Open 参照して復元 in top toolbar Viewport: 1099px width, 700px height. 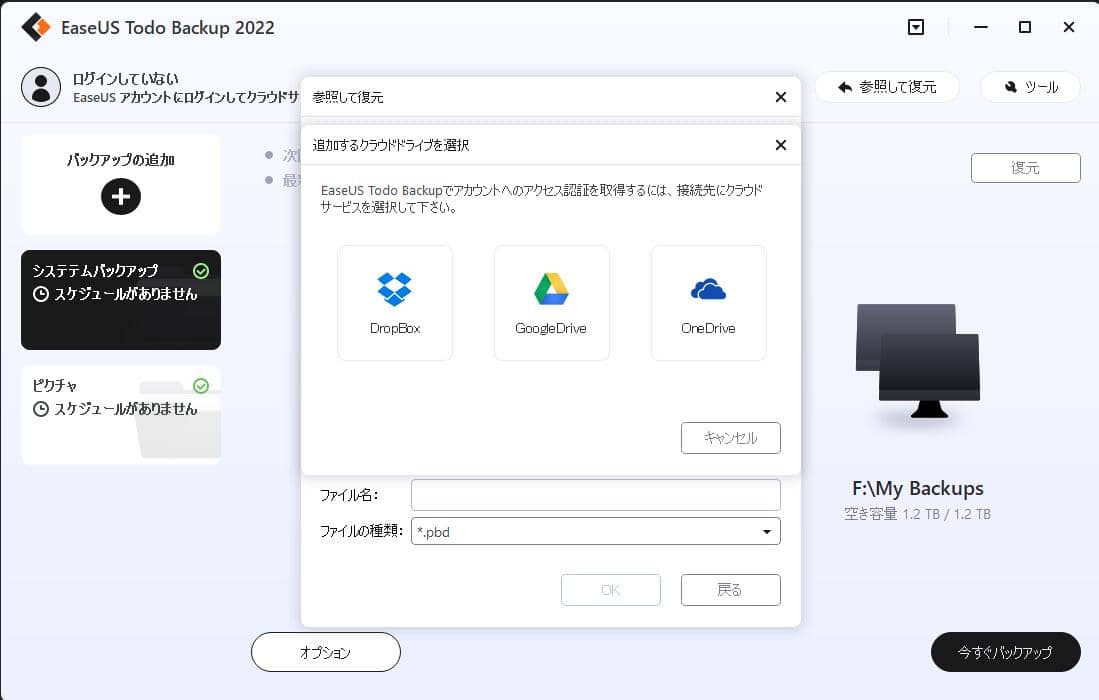pos(887,87)
